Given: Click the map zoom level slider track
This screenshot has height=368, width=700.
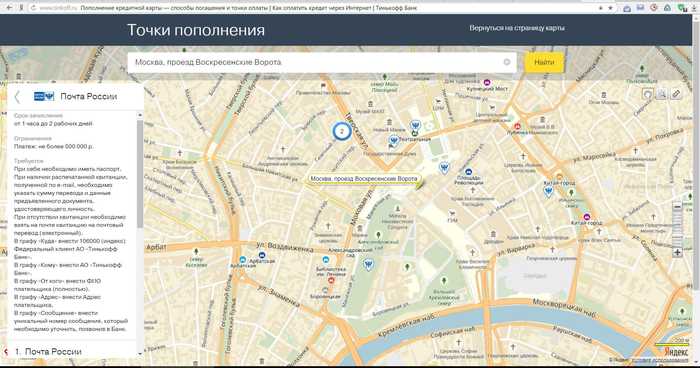Looking at the screenshot, I should click(677, 230).
